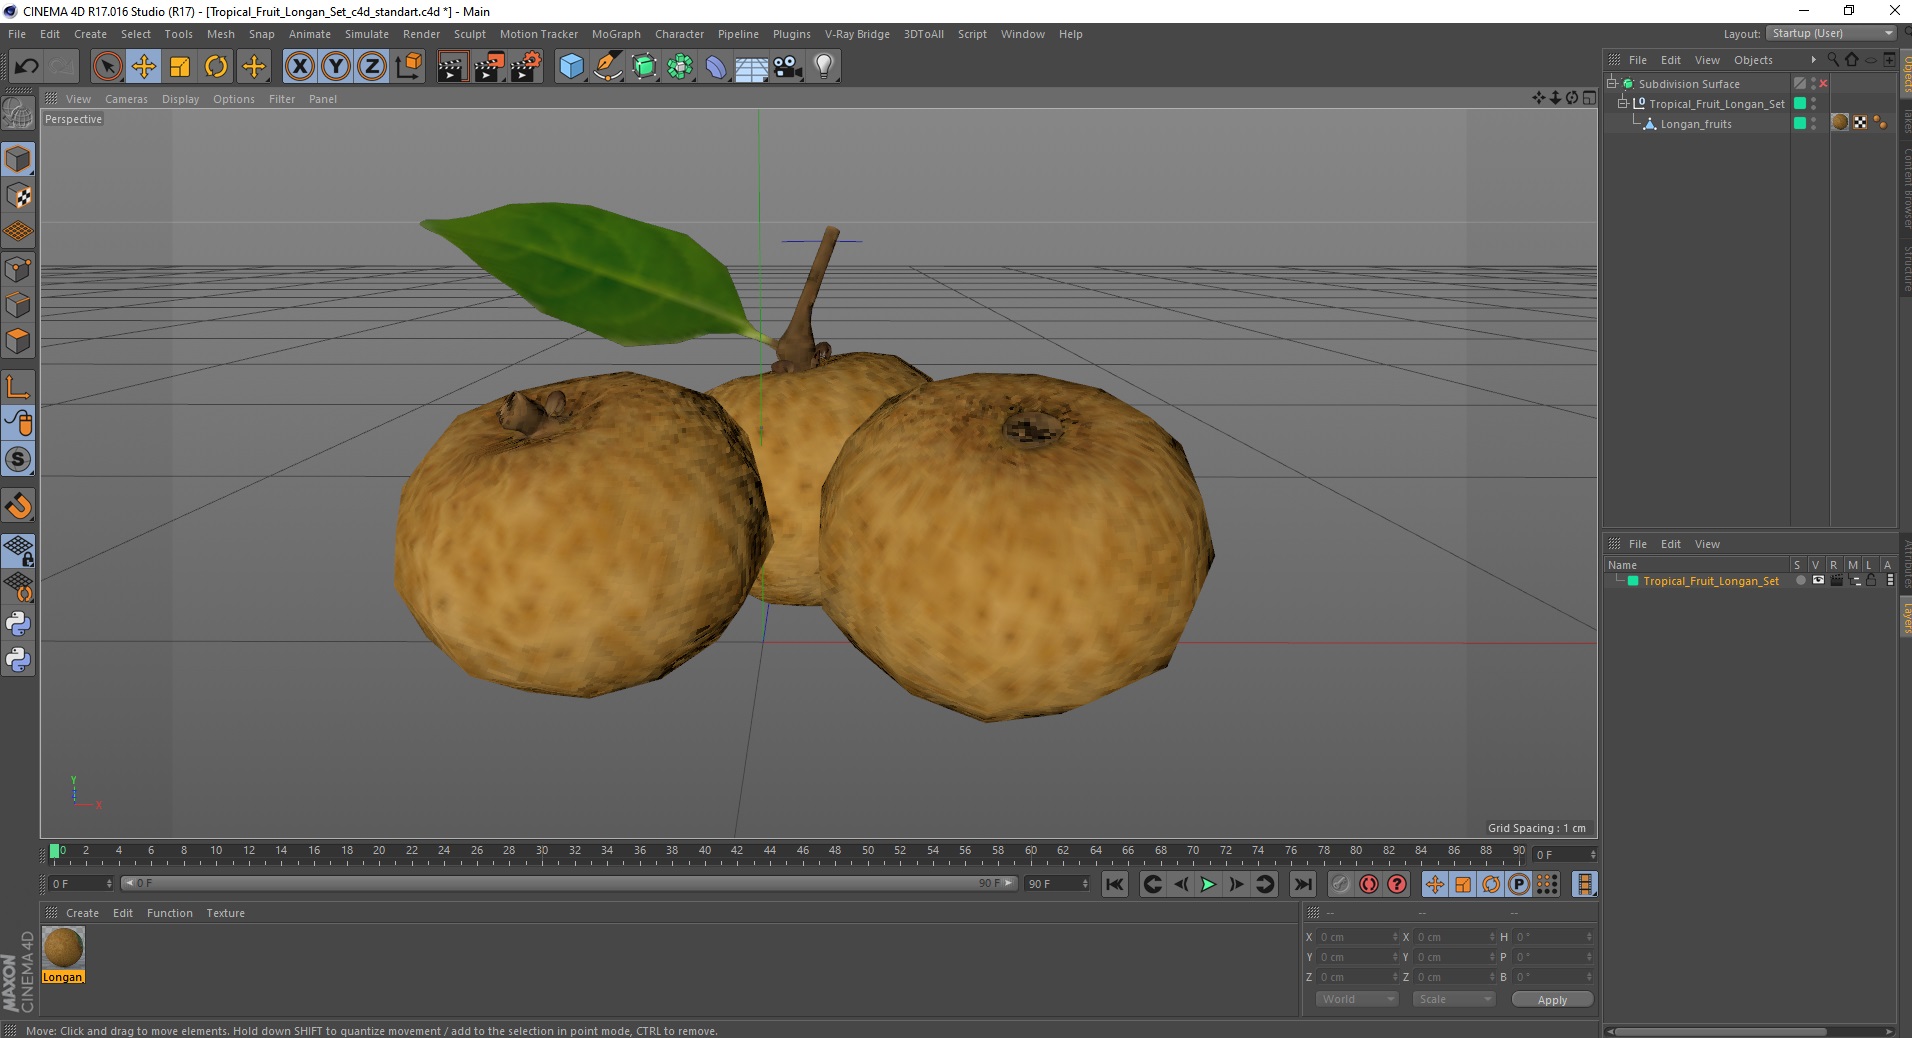This screenshot has width=1912, height=1038.
Task: Toggle Y axis lock
Action: coord(335,67)
